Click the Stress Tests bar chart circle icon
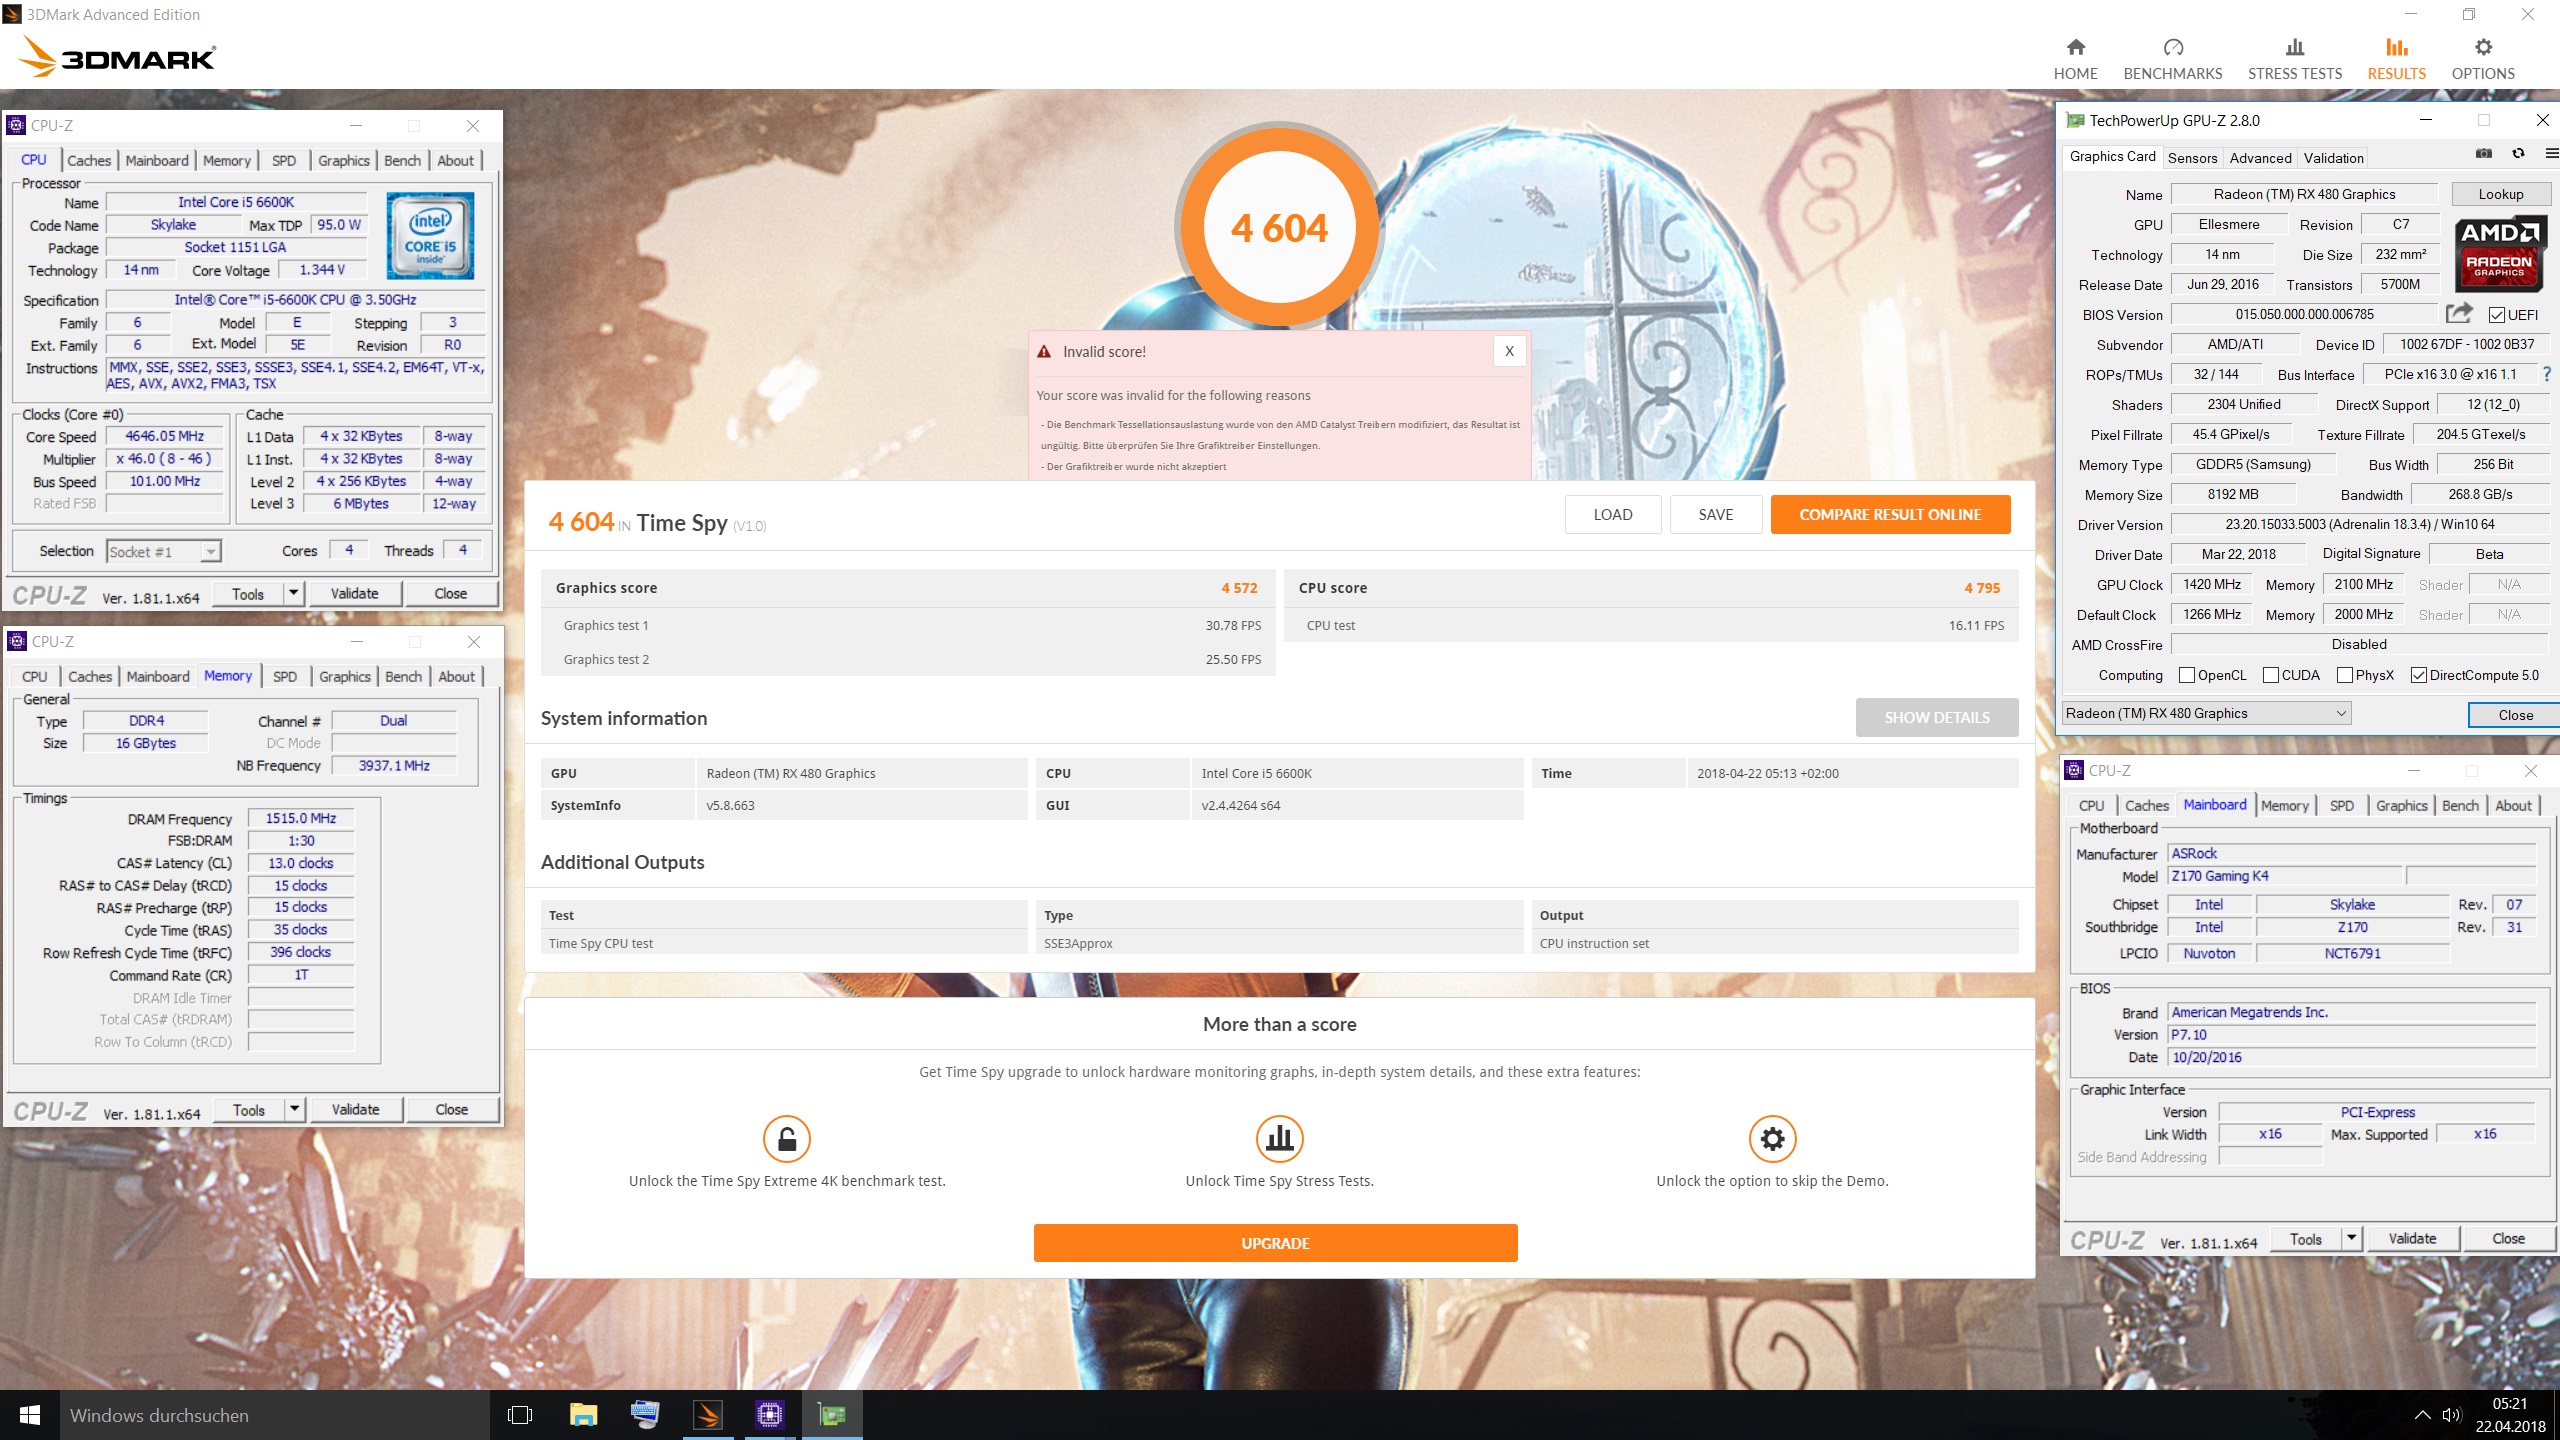This screenshot has width=2560, height=1440. coord(1280,1139)
